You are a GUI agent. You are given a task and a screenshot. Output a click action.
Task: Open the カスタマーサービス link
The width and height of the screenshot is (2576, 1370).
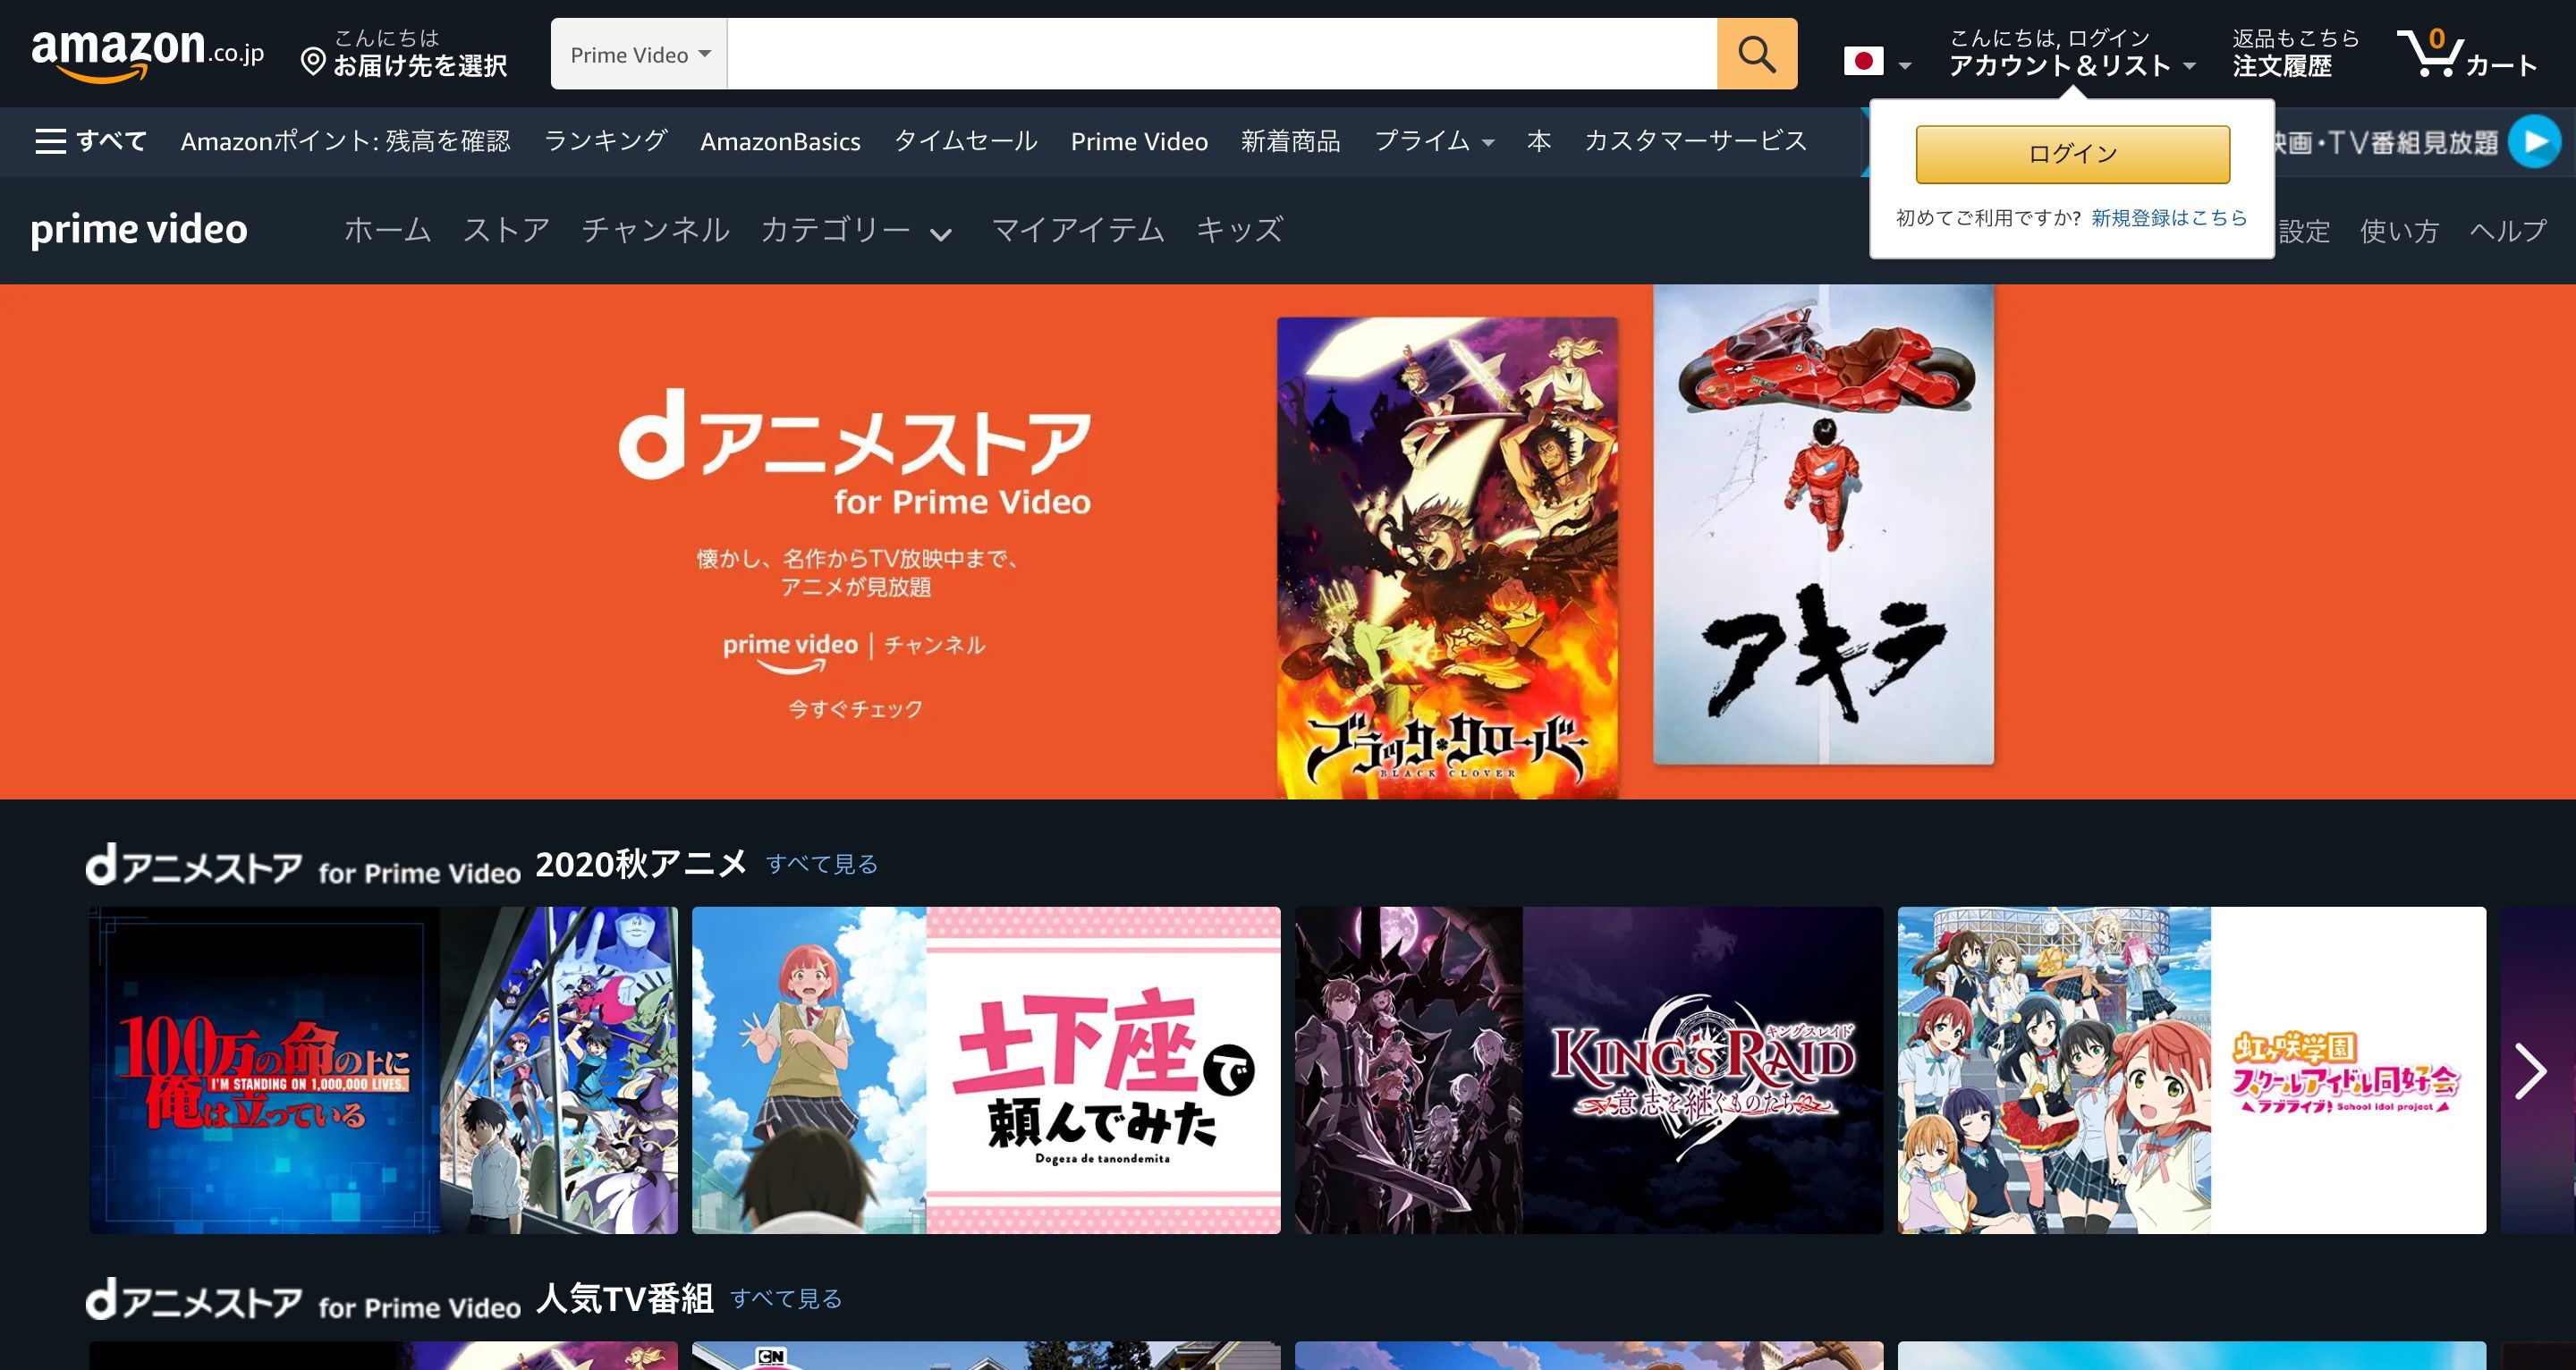tap(1695, 141)
